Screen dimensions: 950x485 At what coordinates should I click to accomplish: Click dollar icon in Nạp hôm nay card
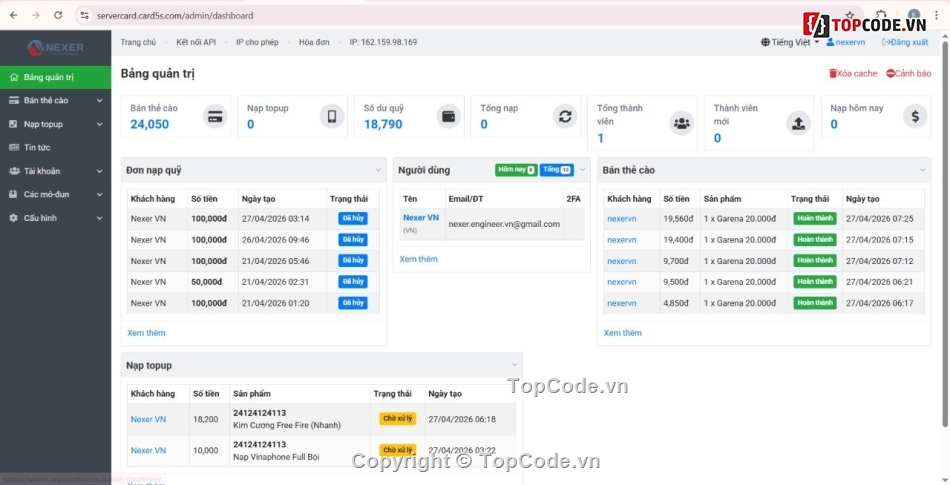pos(915,116)
